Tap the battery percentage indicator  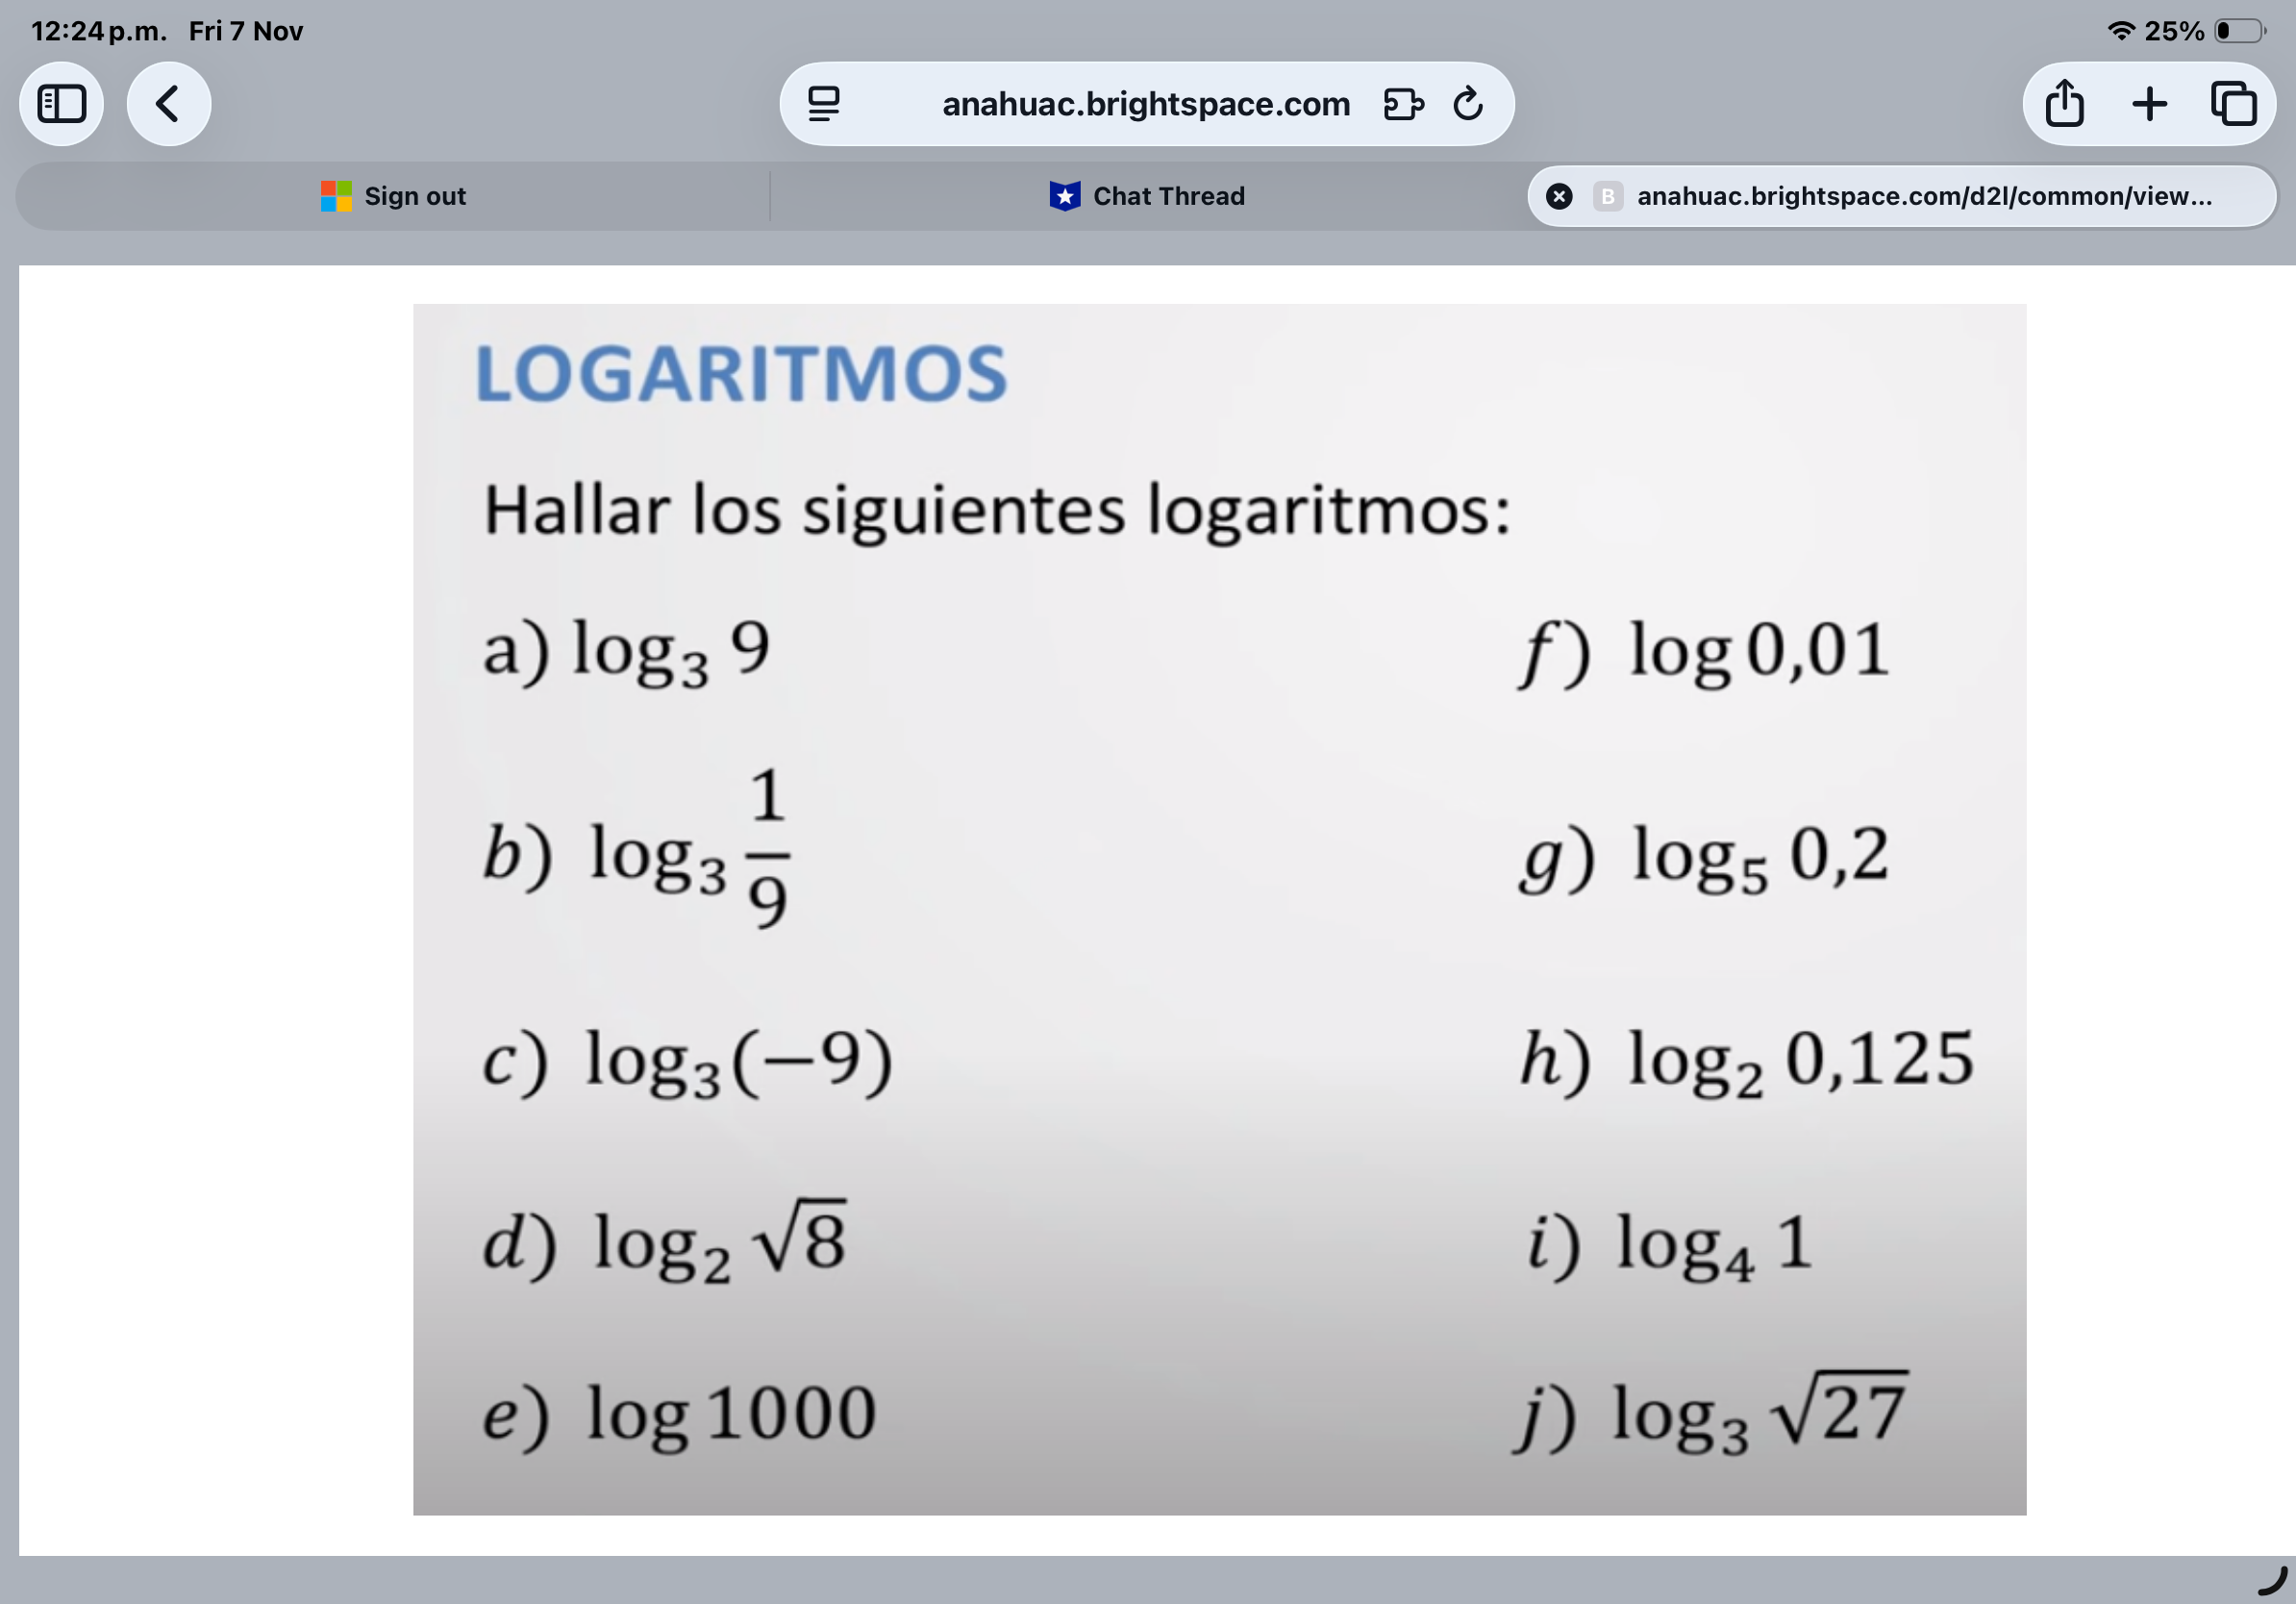[x=2173, y=31]
